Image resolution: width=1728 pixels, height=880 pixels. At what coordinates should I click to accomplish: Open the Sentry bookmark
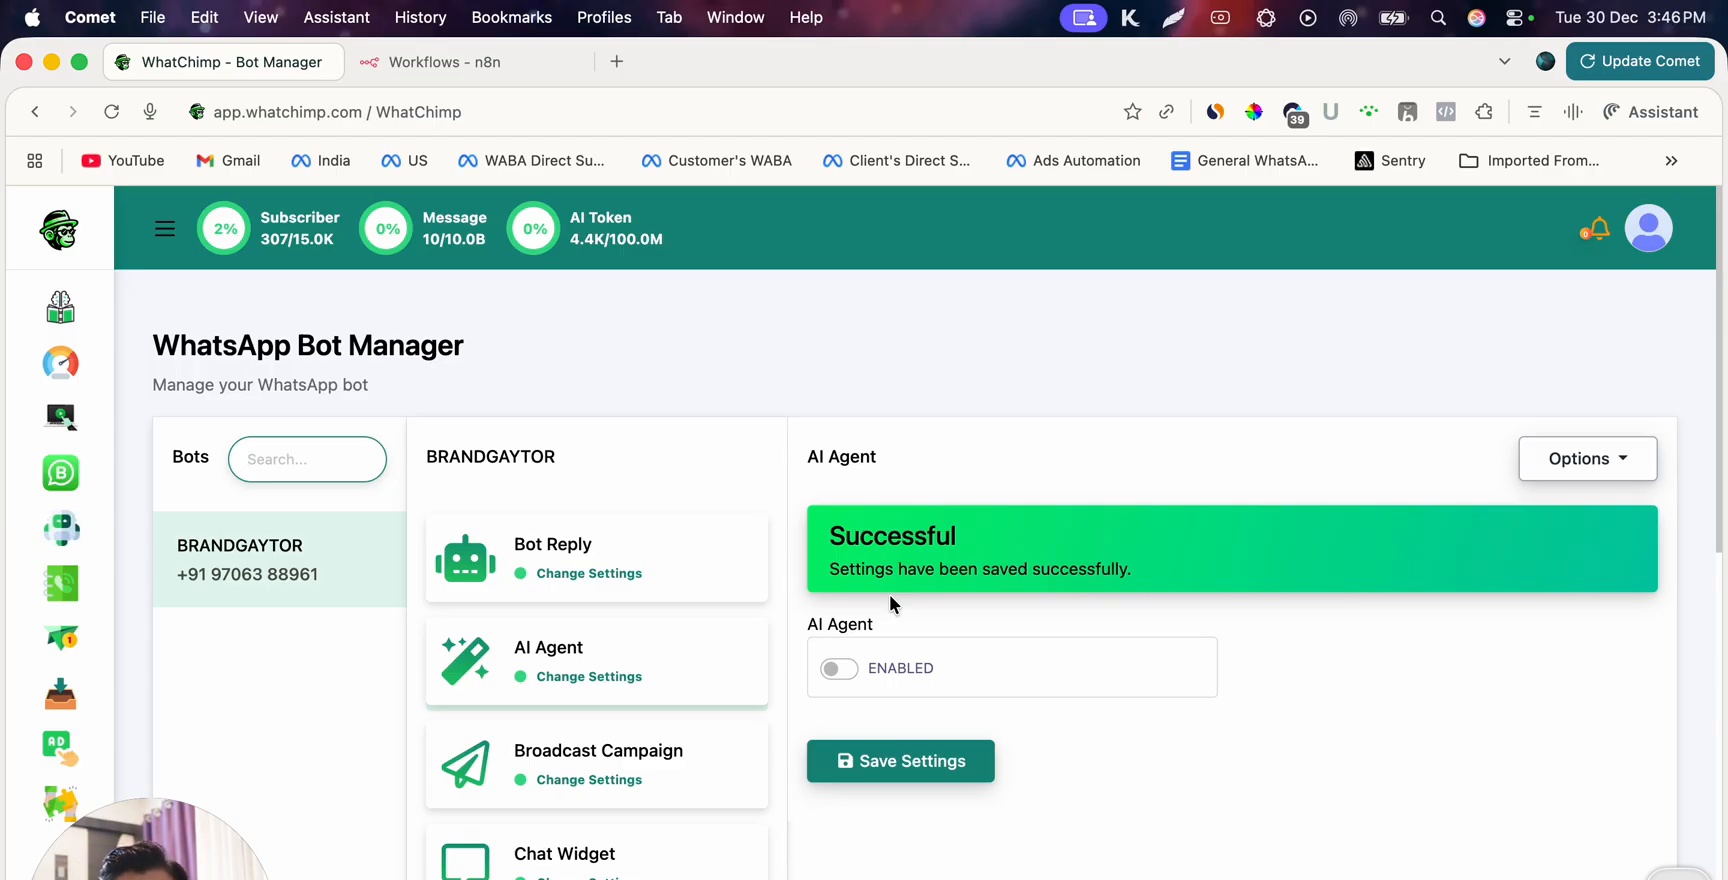tap(1390, 161)
